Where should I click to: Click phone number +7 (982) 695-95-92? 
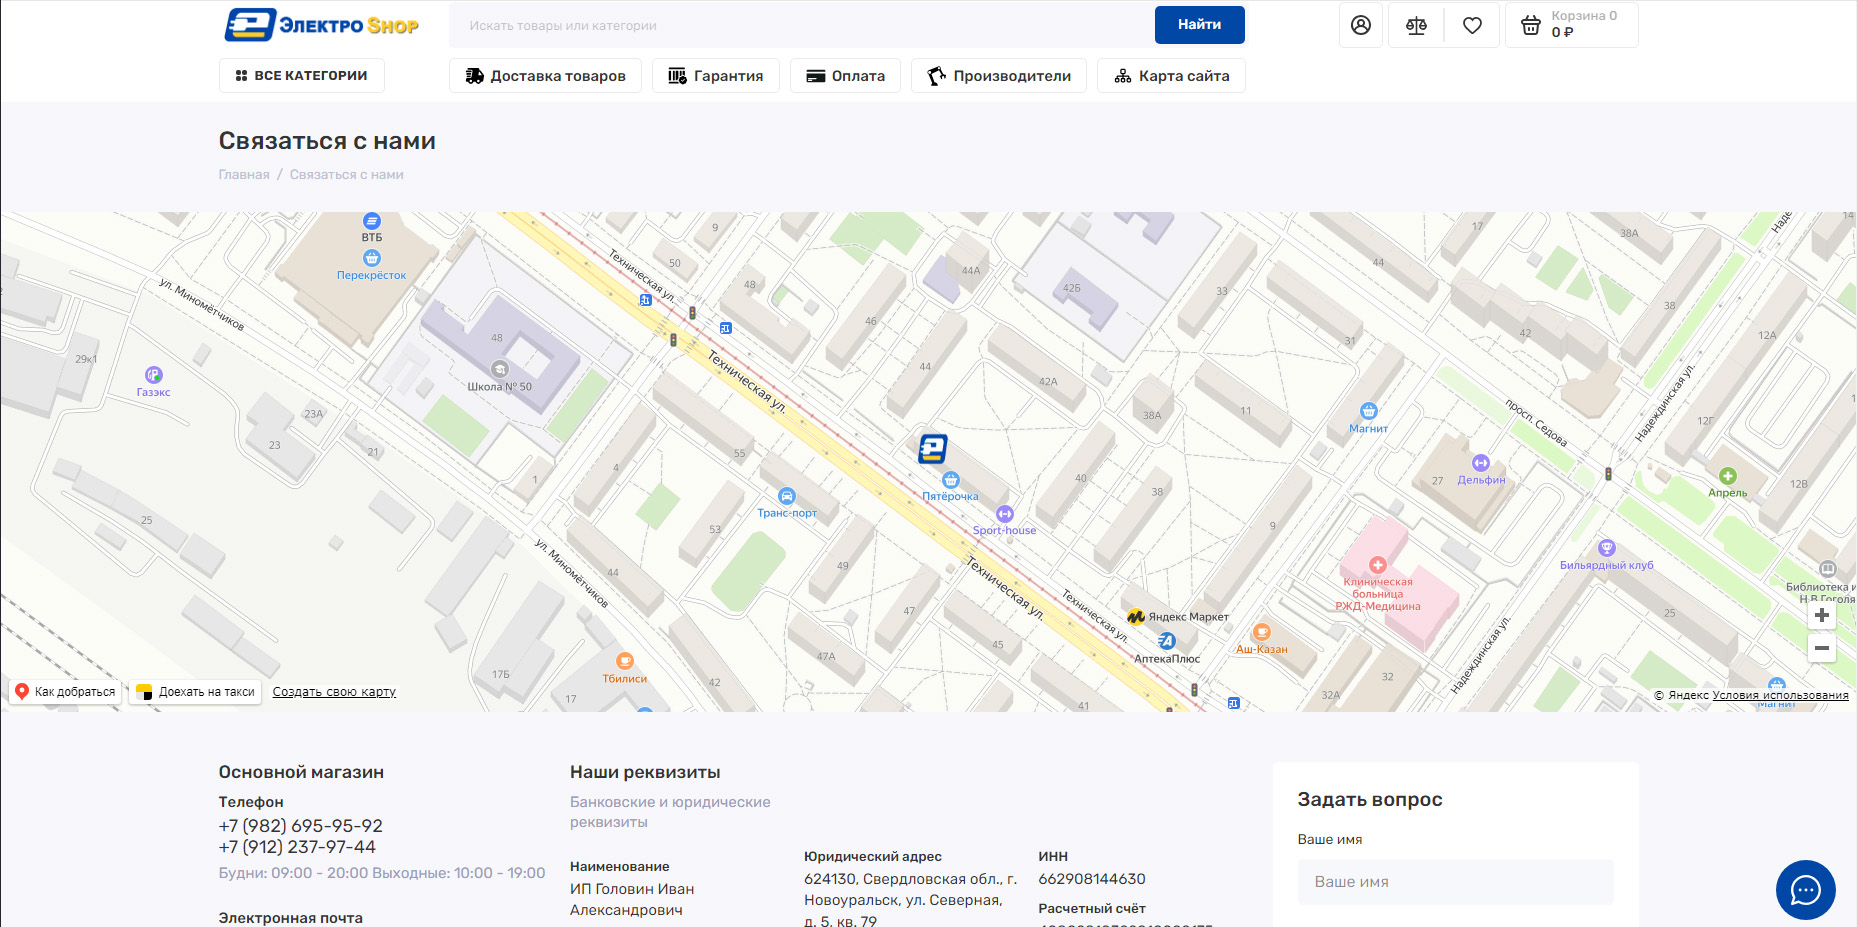pyautogui.click(x=301, y=826)
